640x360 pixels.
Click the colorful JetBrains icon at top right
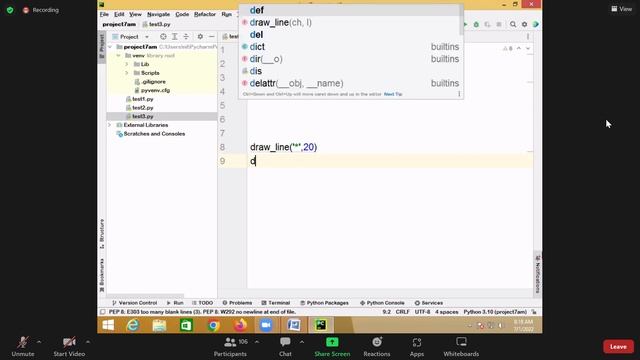[536, 24]
